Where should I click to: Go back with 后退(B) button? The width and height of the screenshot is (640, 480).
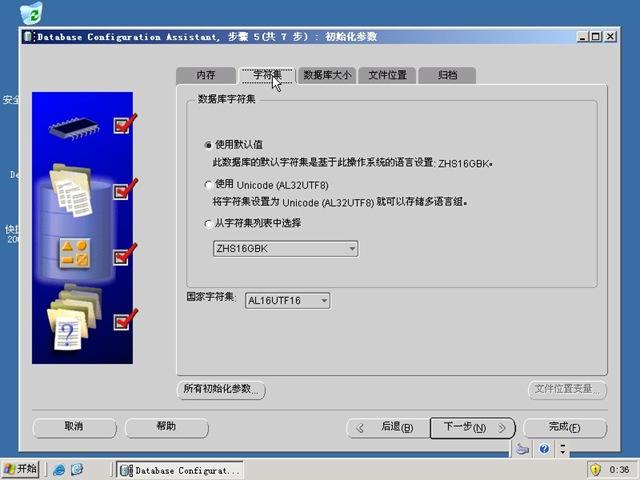(x=389, y=428)
